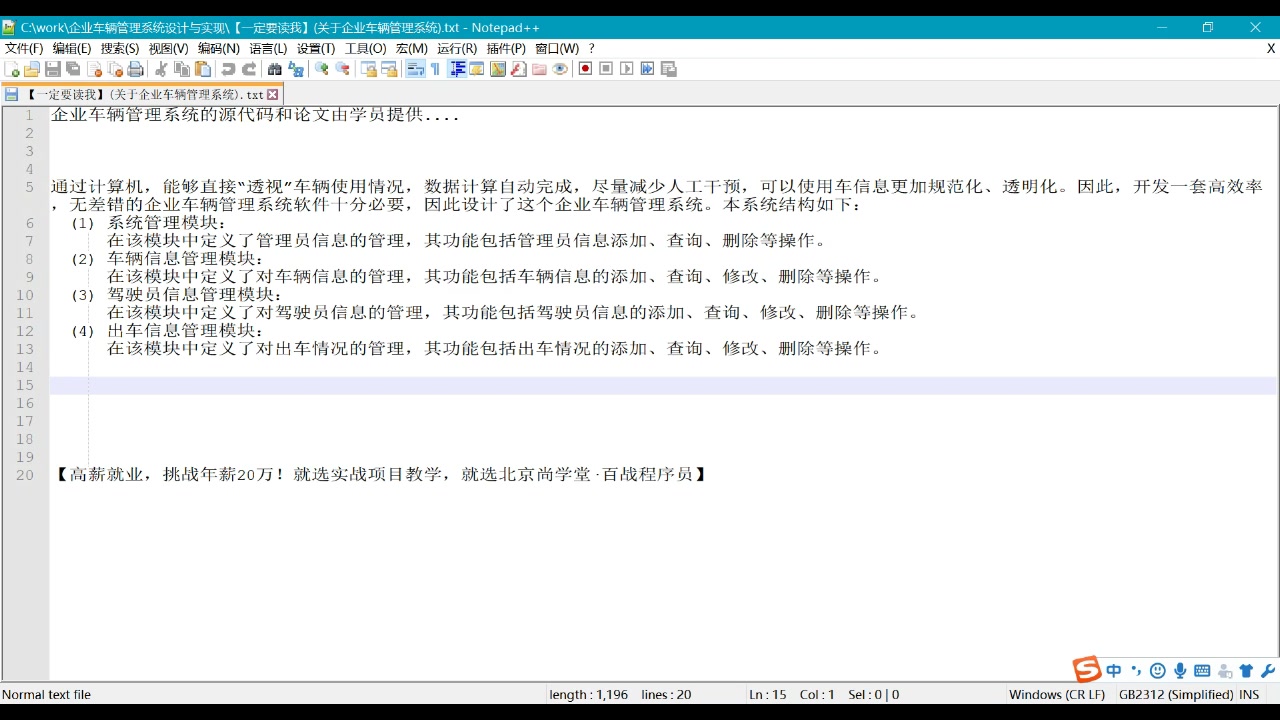The image size is (1280, 720).
Task: Open the 编码(N) menu
Action: click(x=218, y=48)
